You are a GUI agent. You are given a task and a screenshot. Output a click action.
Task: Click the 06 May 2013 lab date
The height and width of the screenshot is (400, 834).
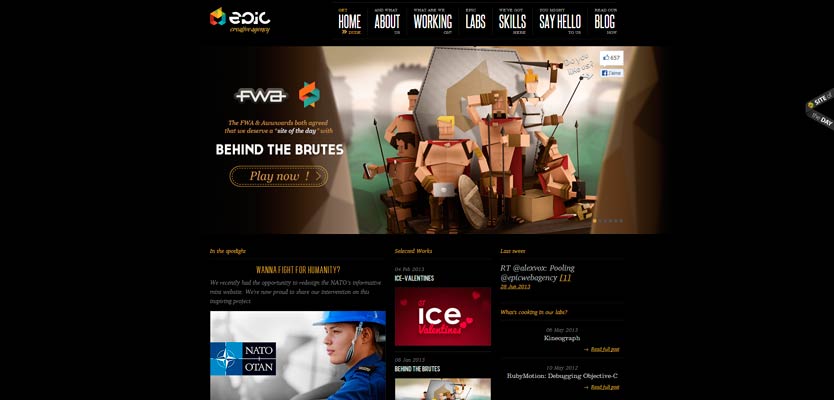point(562,330)
